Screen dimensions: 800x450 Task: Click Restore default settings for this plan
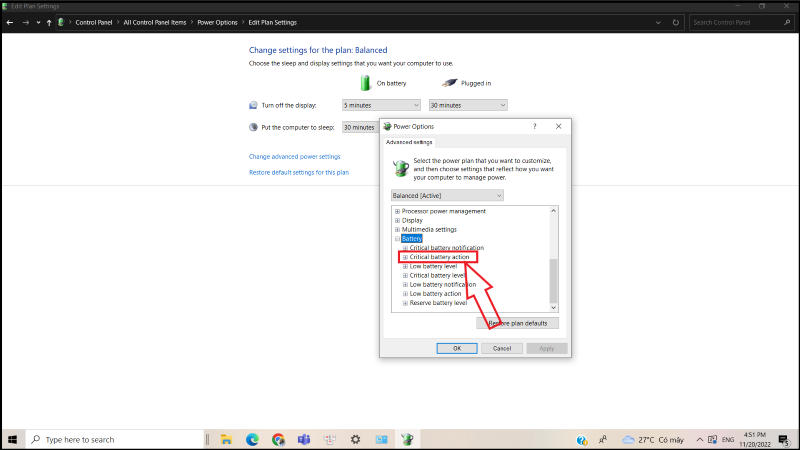click(299, 172)
